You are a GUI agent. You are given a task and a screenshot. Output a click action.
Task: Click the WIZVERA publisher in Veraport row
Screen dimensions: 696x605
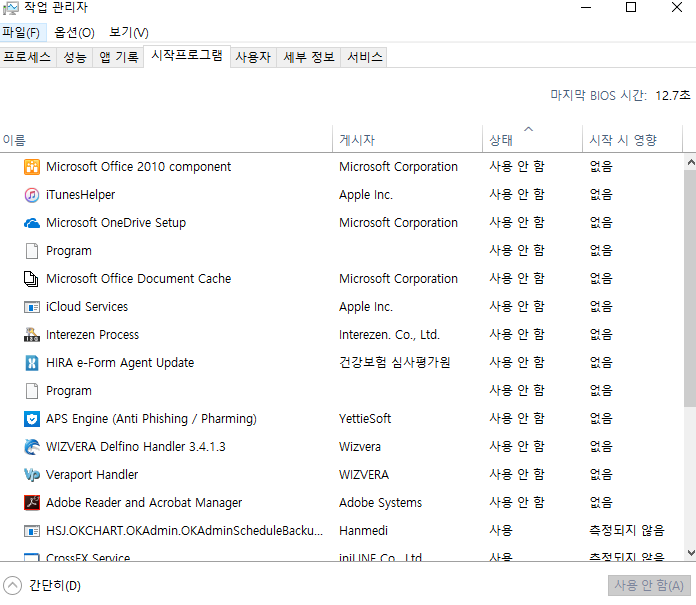point(364,475)
